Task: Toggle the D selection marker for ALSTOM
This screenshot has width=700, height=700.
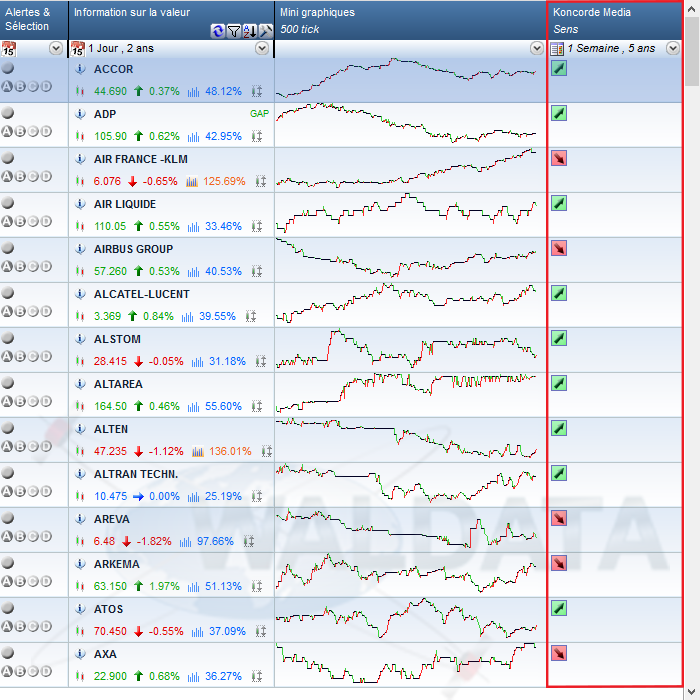Action: (x=46, y=356)
